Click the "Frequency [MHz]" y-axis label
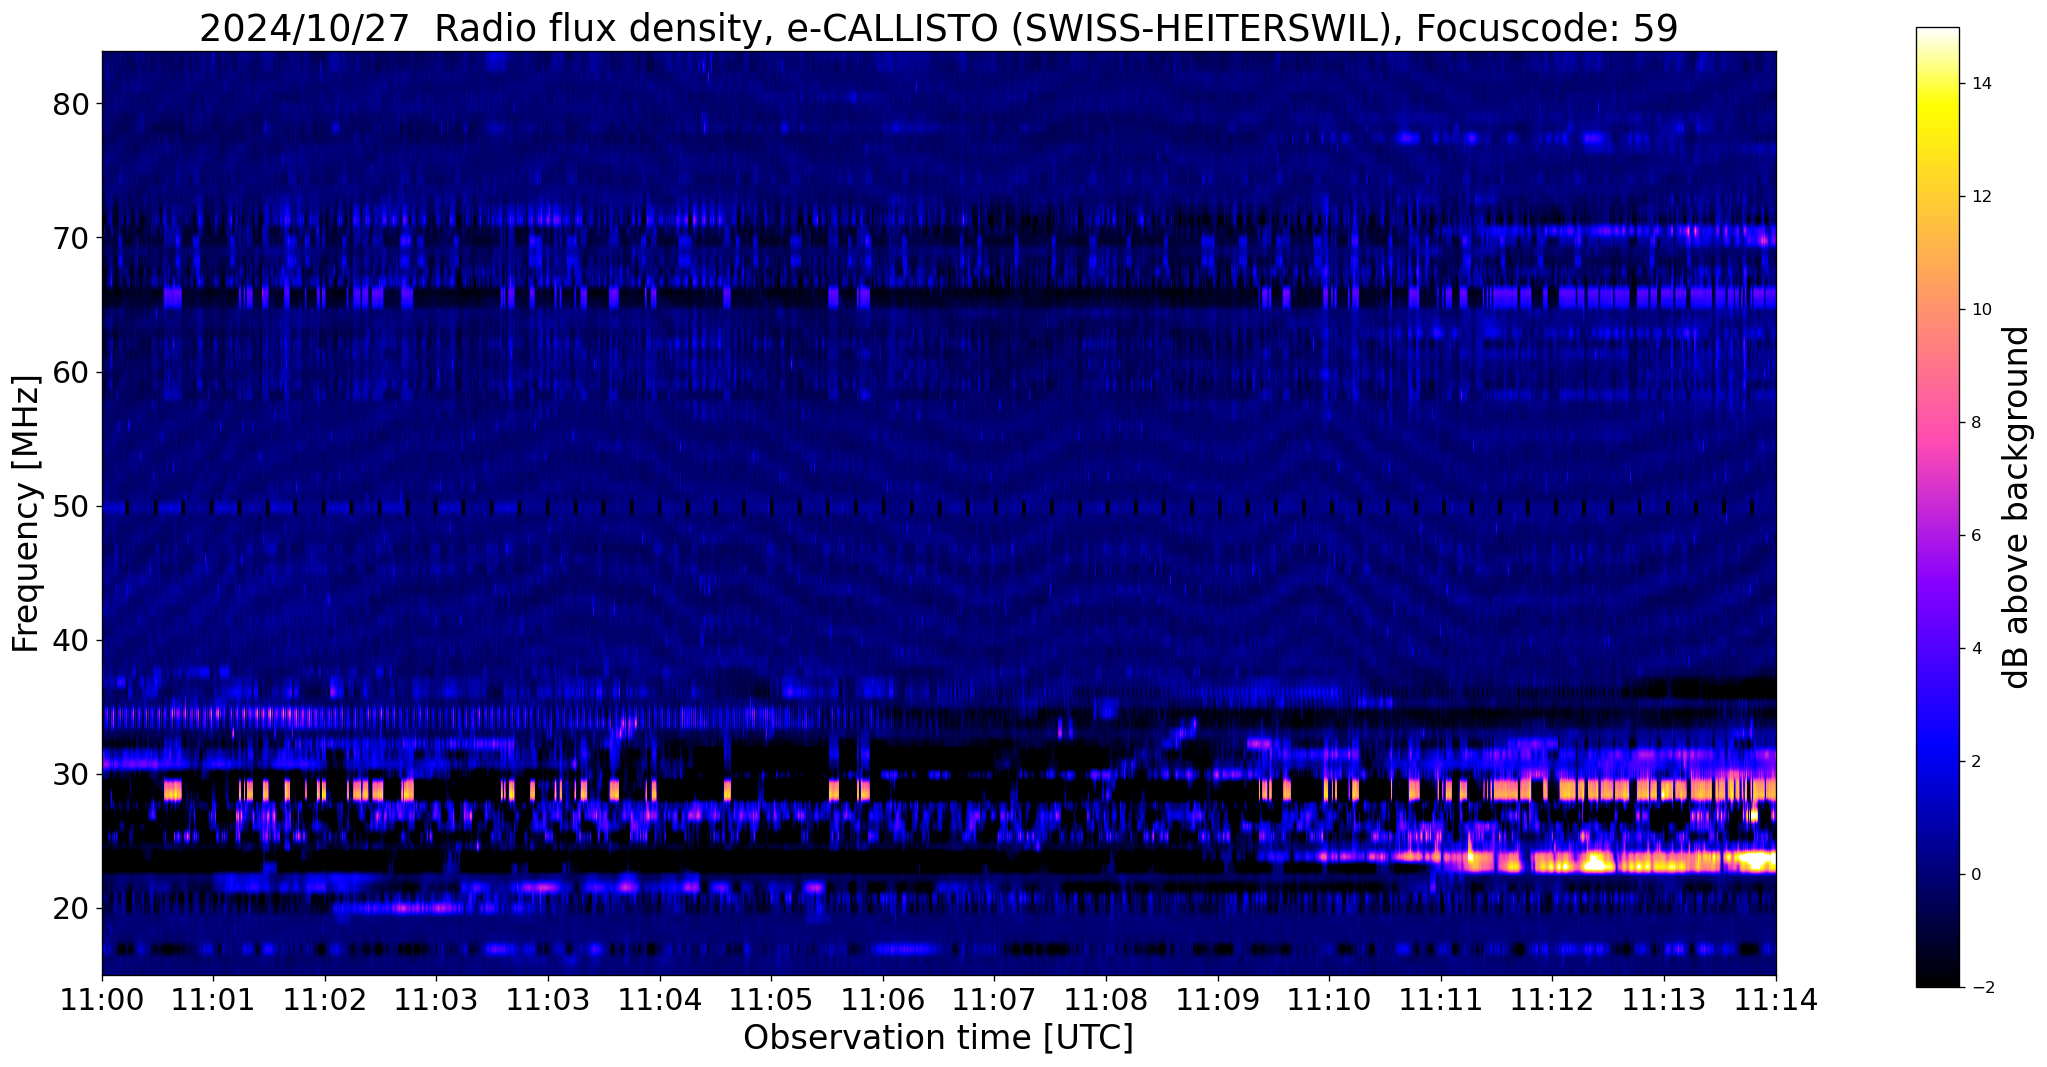The width and height of the screenshot is (2047, 1067). [26, 514]
